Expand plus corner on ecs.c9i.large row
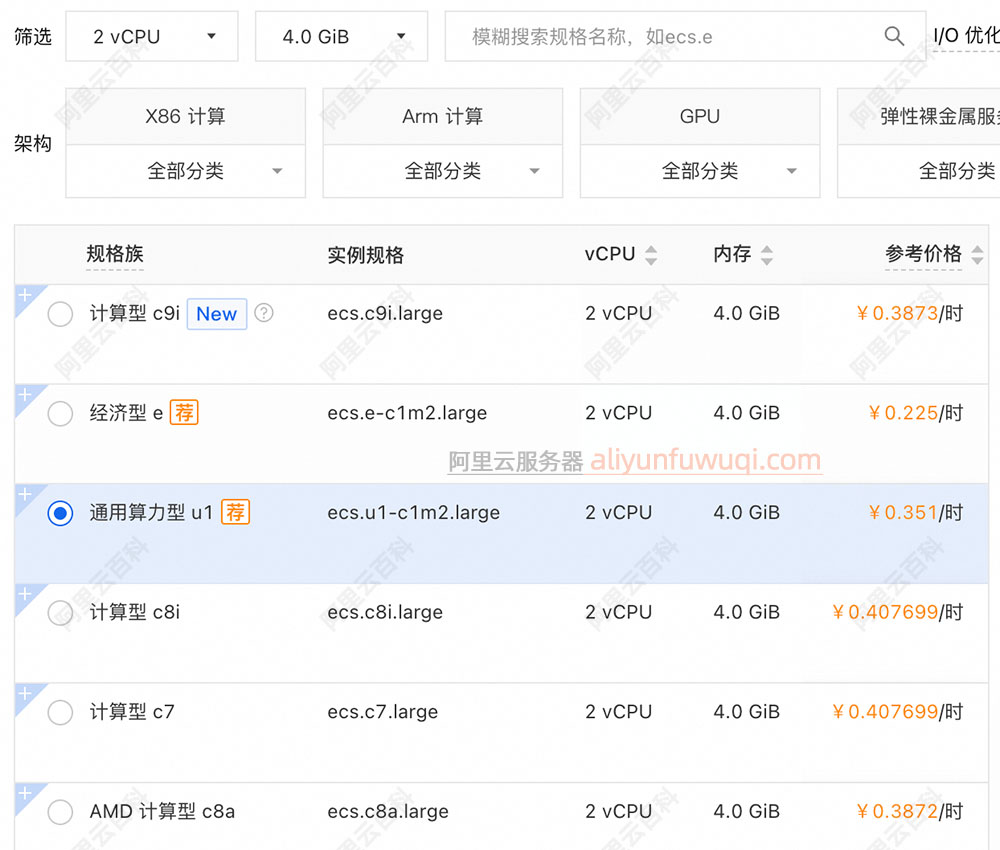 (x=26, y=296)
